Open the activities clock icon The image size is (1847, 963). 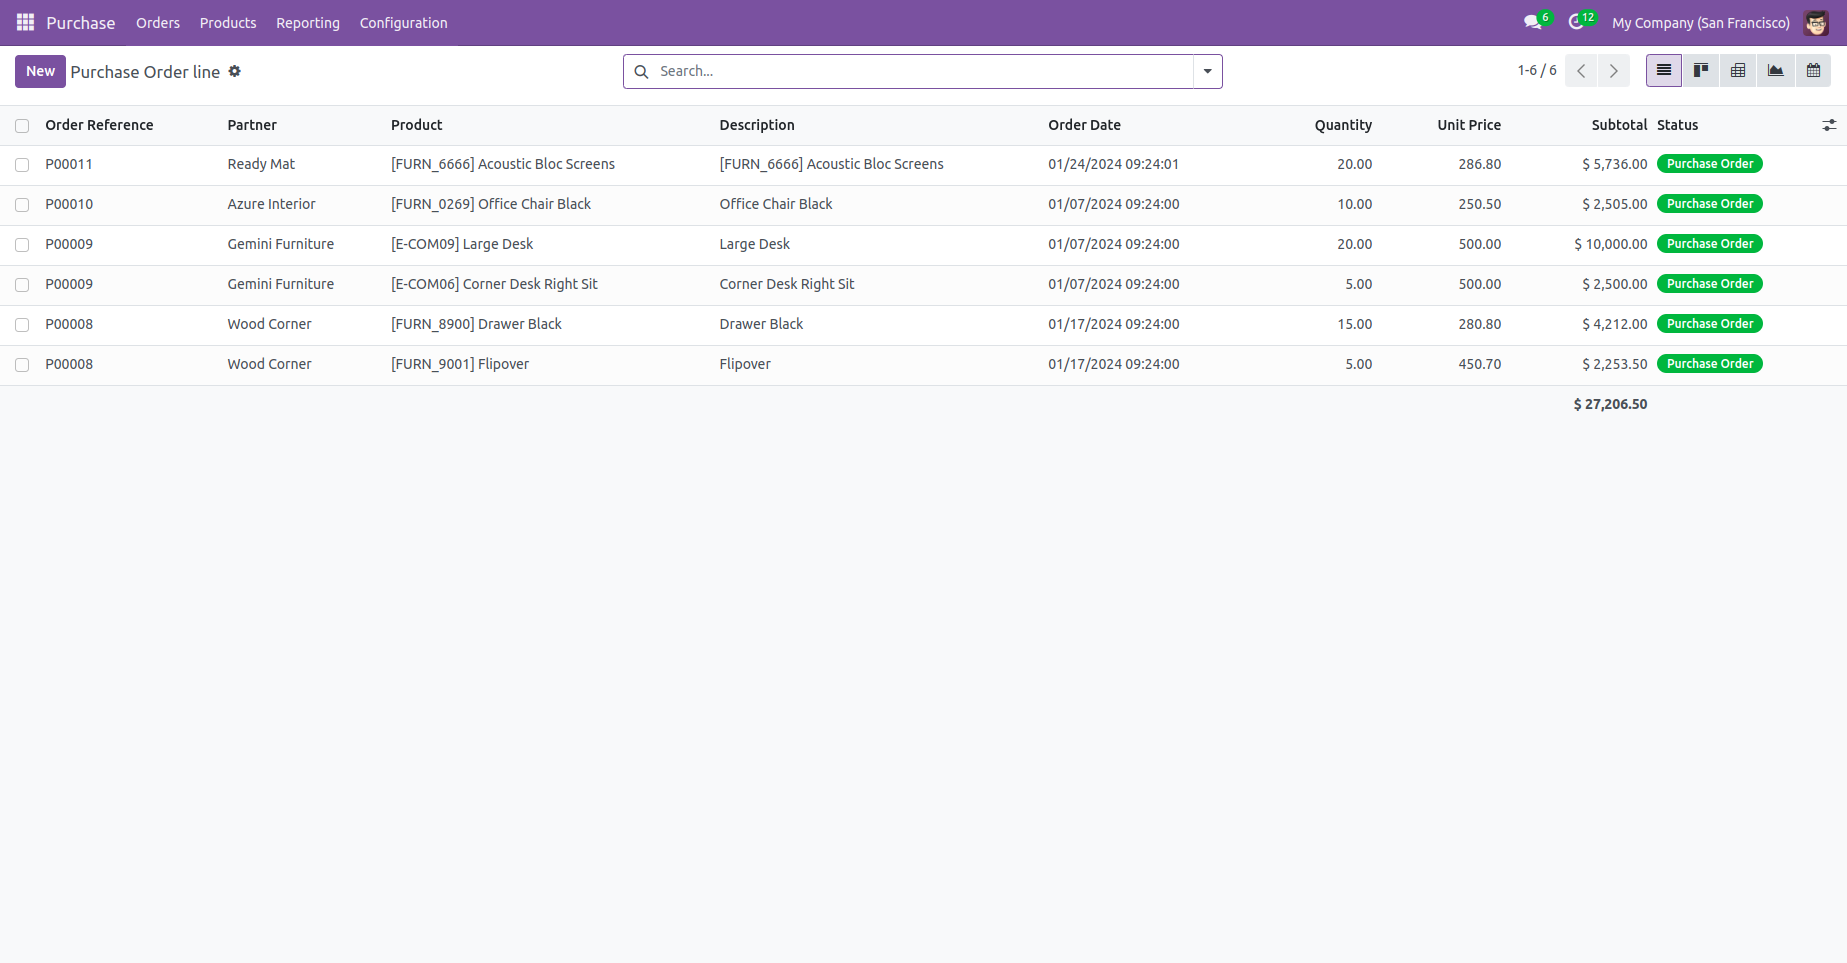pyautogui.click(x=1576, y=22)
